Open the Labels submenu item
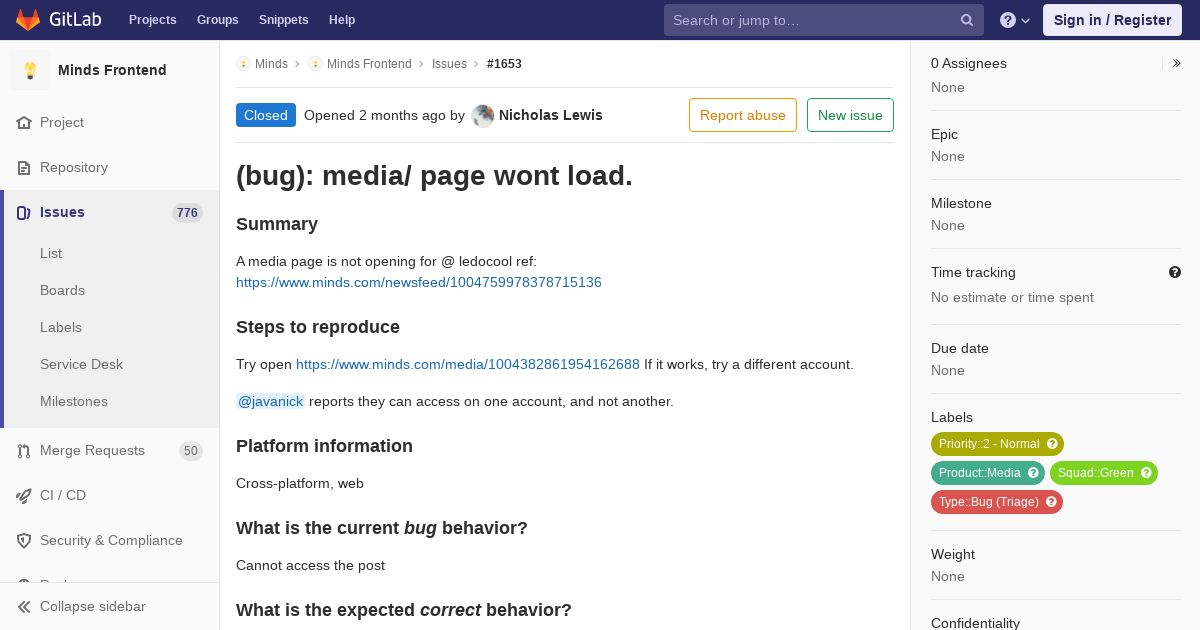The height and width of the screenshot is (630, 1200). (61, 327)
